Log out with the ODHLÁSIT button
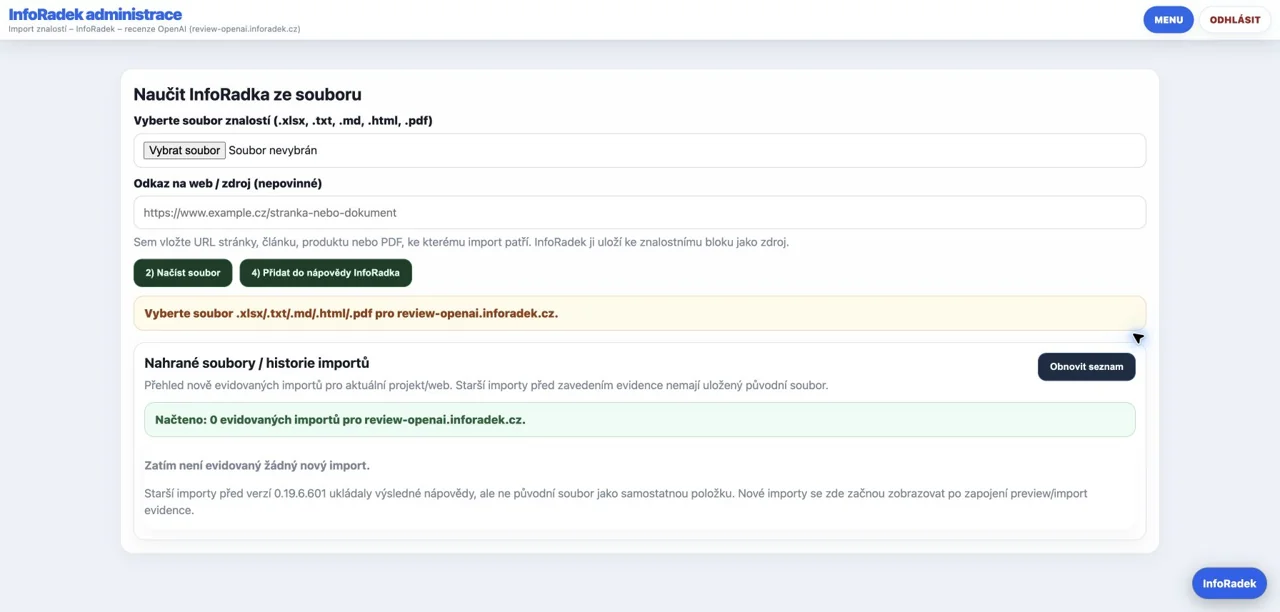 coord(1235,20)
